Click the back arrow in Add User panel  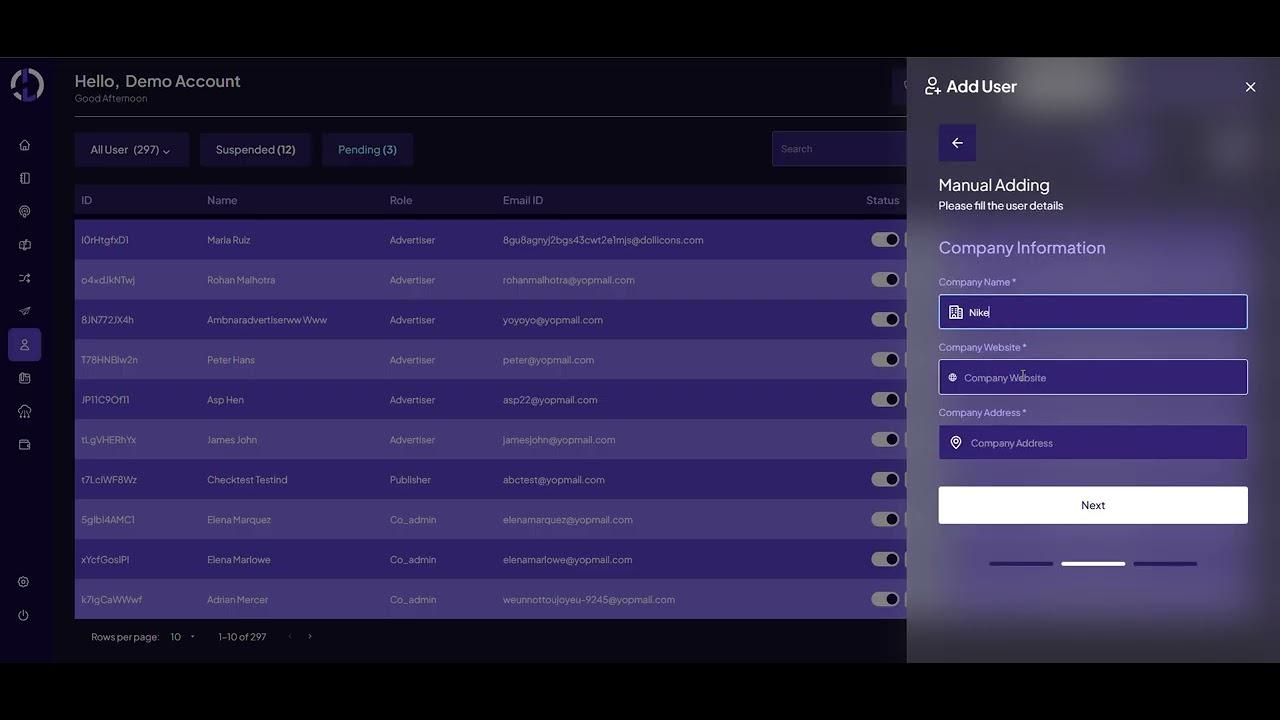pyautogui.click(x=957, y=143)
